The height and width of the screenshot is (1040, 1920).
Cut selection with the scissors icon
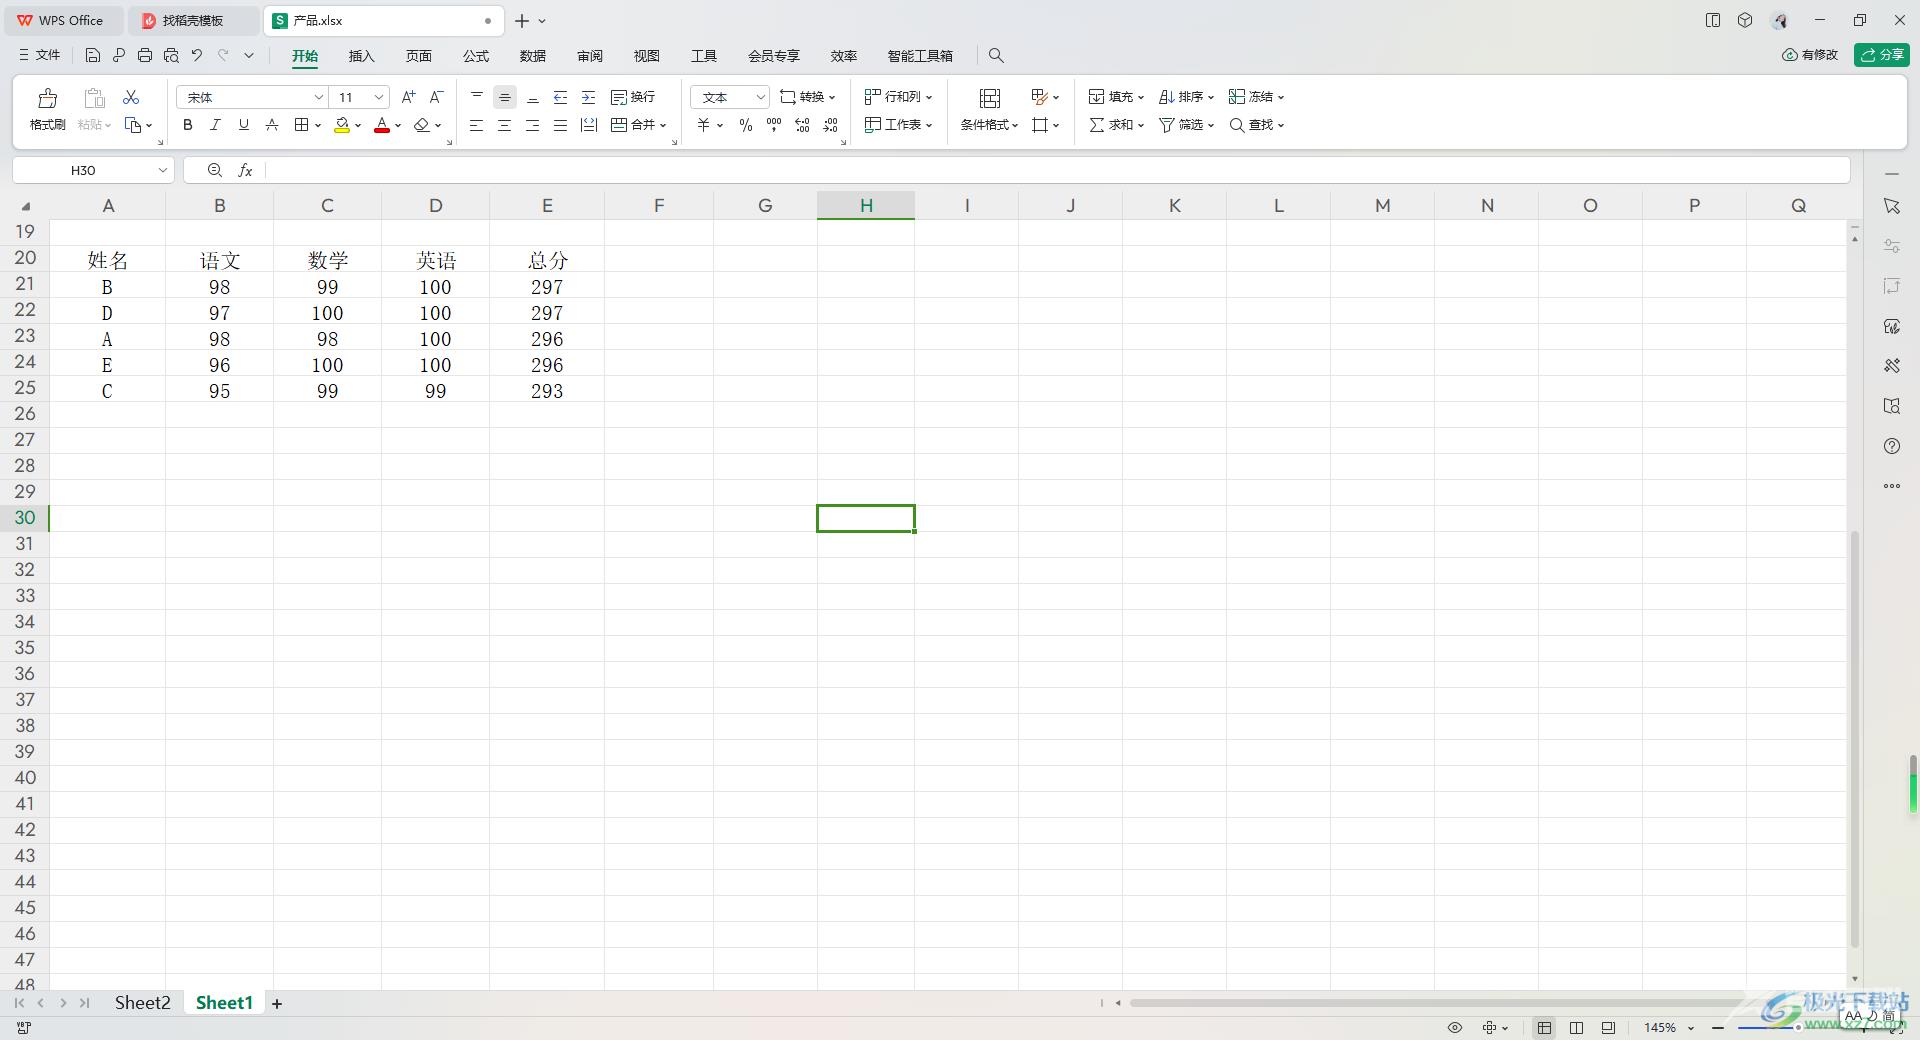[131, 97]
